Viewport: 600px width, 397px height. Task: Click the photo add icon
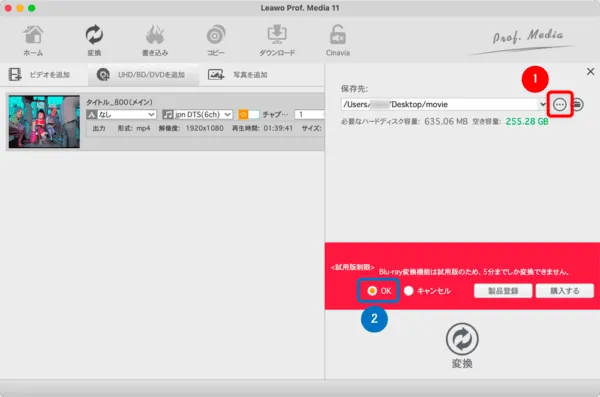216,75
